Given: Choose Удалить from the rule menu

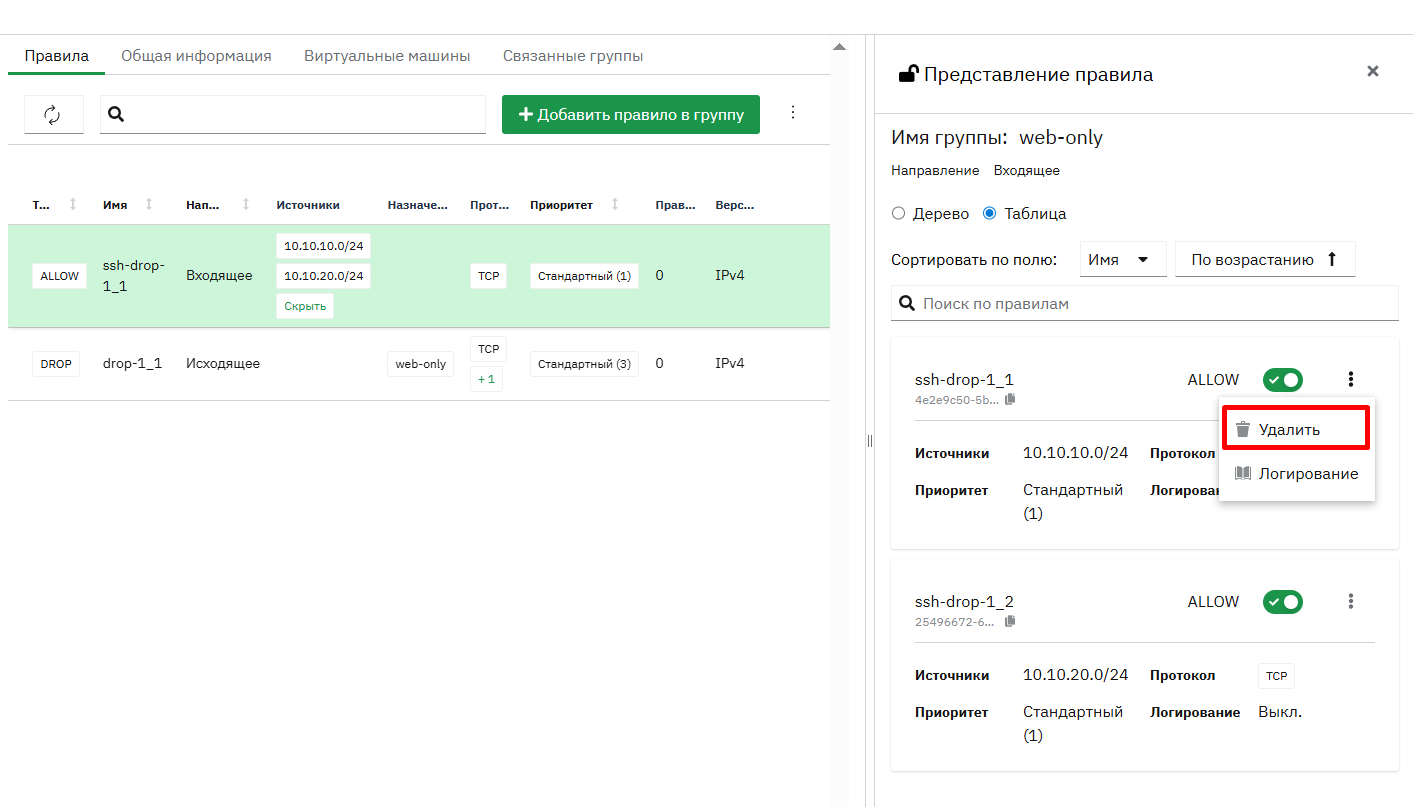Looking at the screenshot, I should coord(1295,429).
